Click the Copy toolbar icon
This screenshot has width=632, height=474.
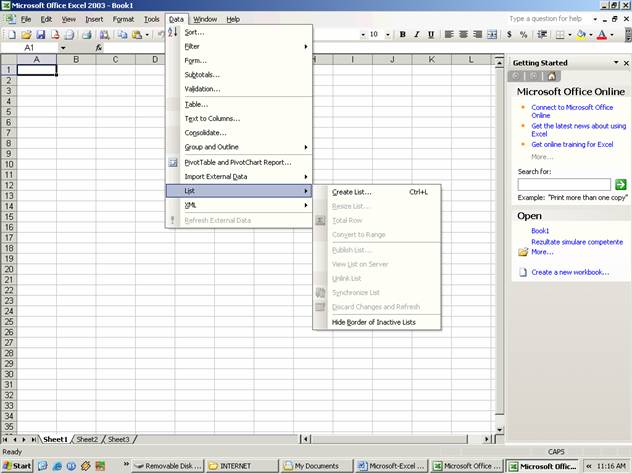[x=122, y=35]
